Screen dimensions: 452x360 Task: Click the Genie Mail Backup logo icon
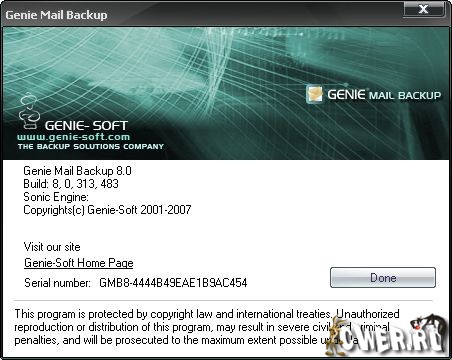314,94
